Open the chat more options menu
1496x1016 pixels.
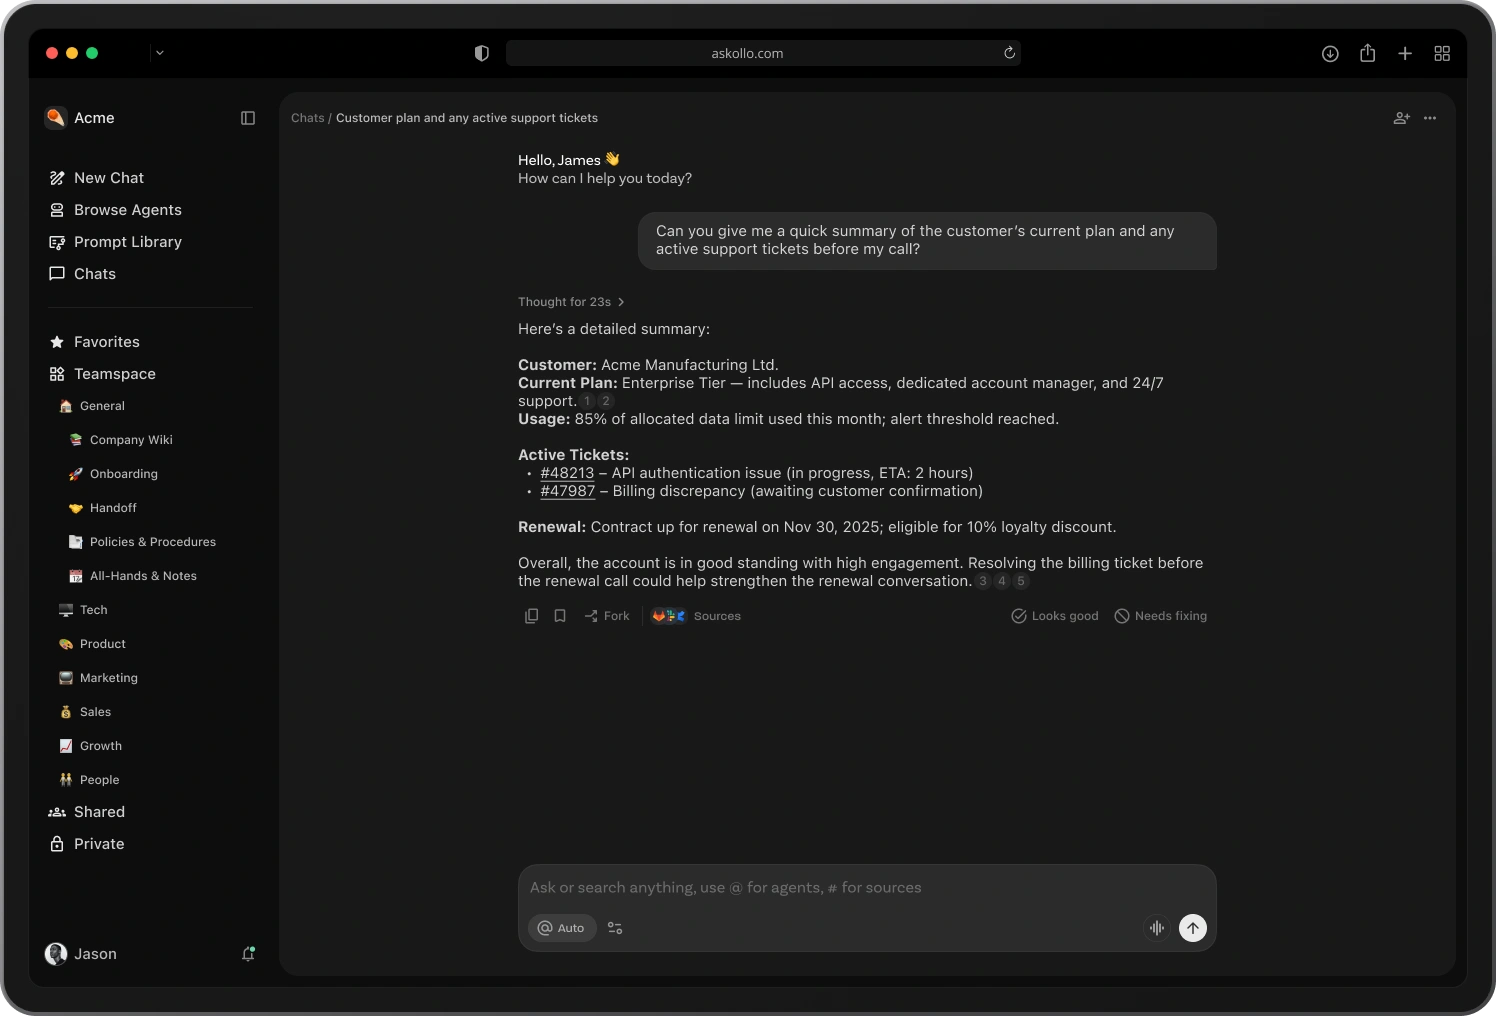1430,118
